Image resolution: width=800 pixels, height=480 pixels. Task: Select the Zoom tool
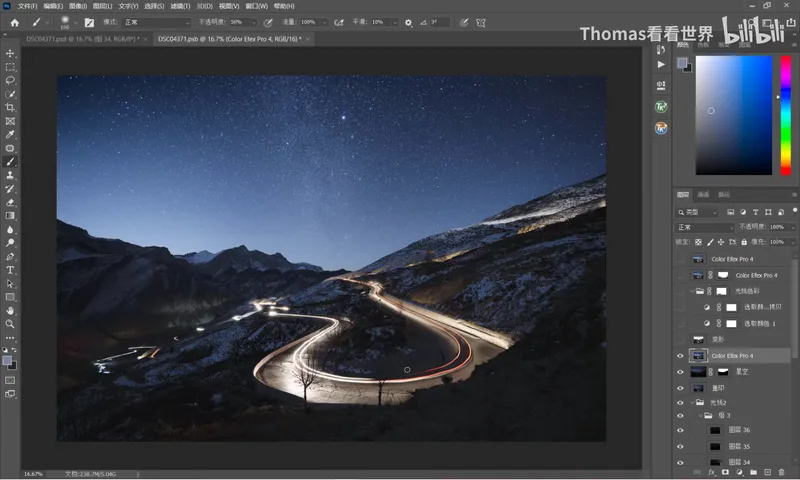pos(10,324)
